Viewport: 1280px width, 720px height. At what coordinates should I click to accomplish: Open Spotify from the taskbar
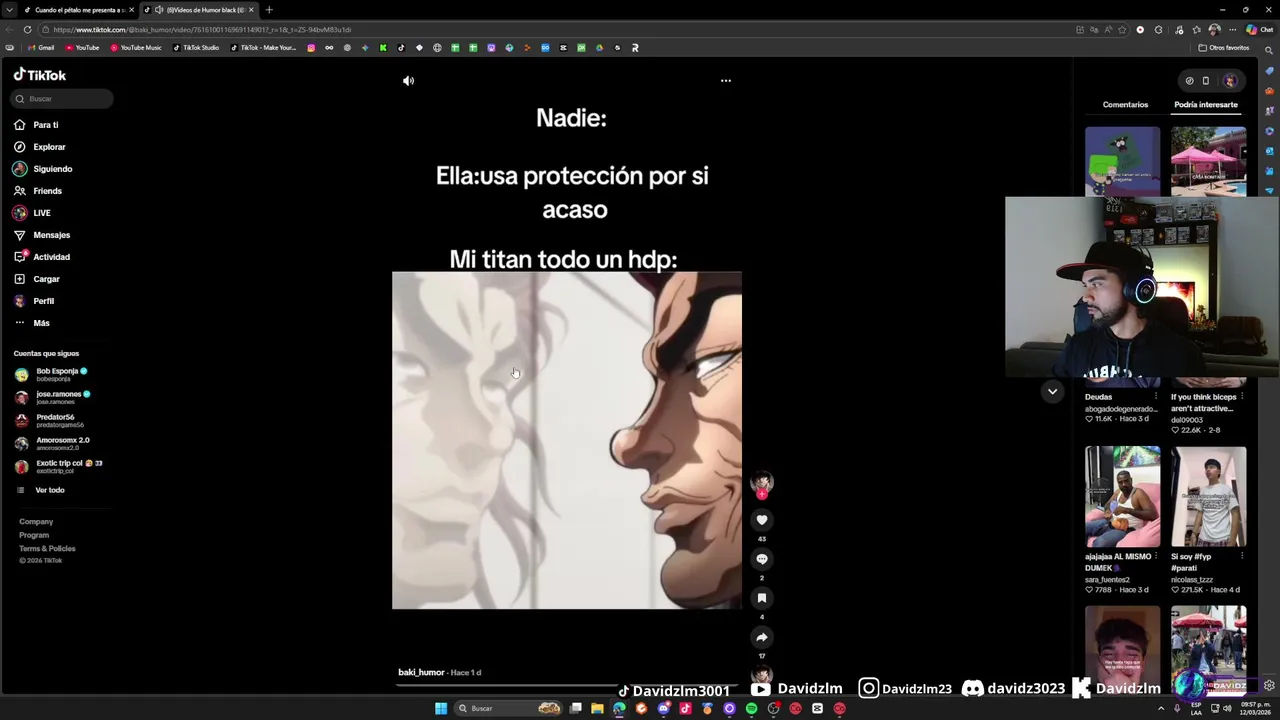(751, 709)
